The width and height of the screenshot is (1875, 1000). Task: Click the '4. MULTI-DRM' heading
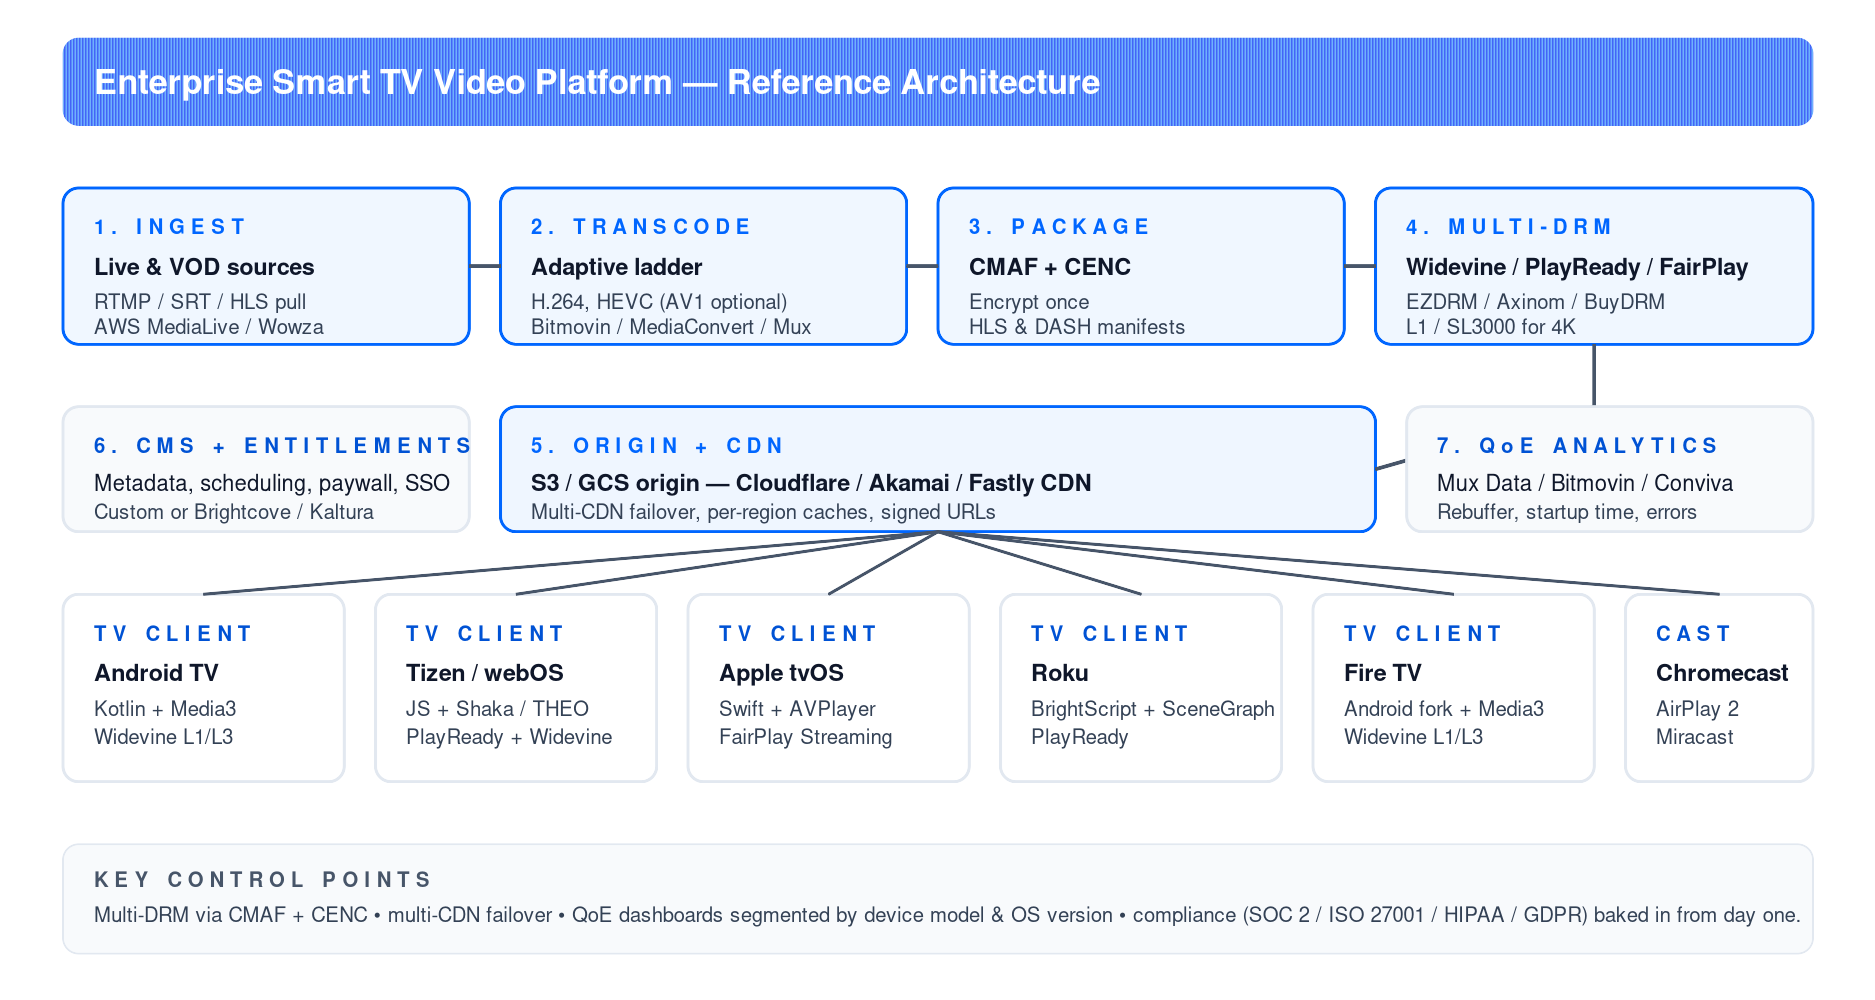tap(1510, 227)
